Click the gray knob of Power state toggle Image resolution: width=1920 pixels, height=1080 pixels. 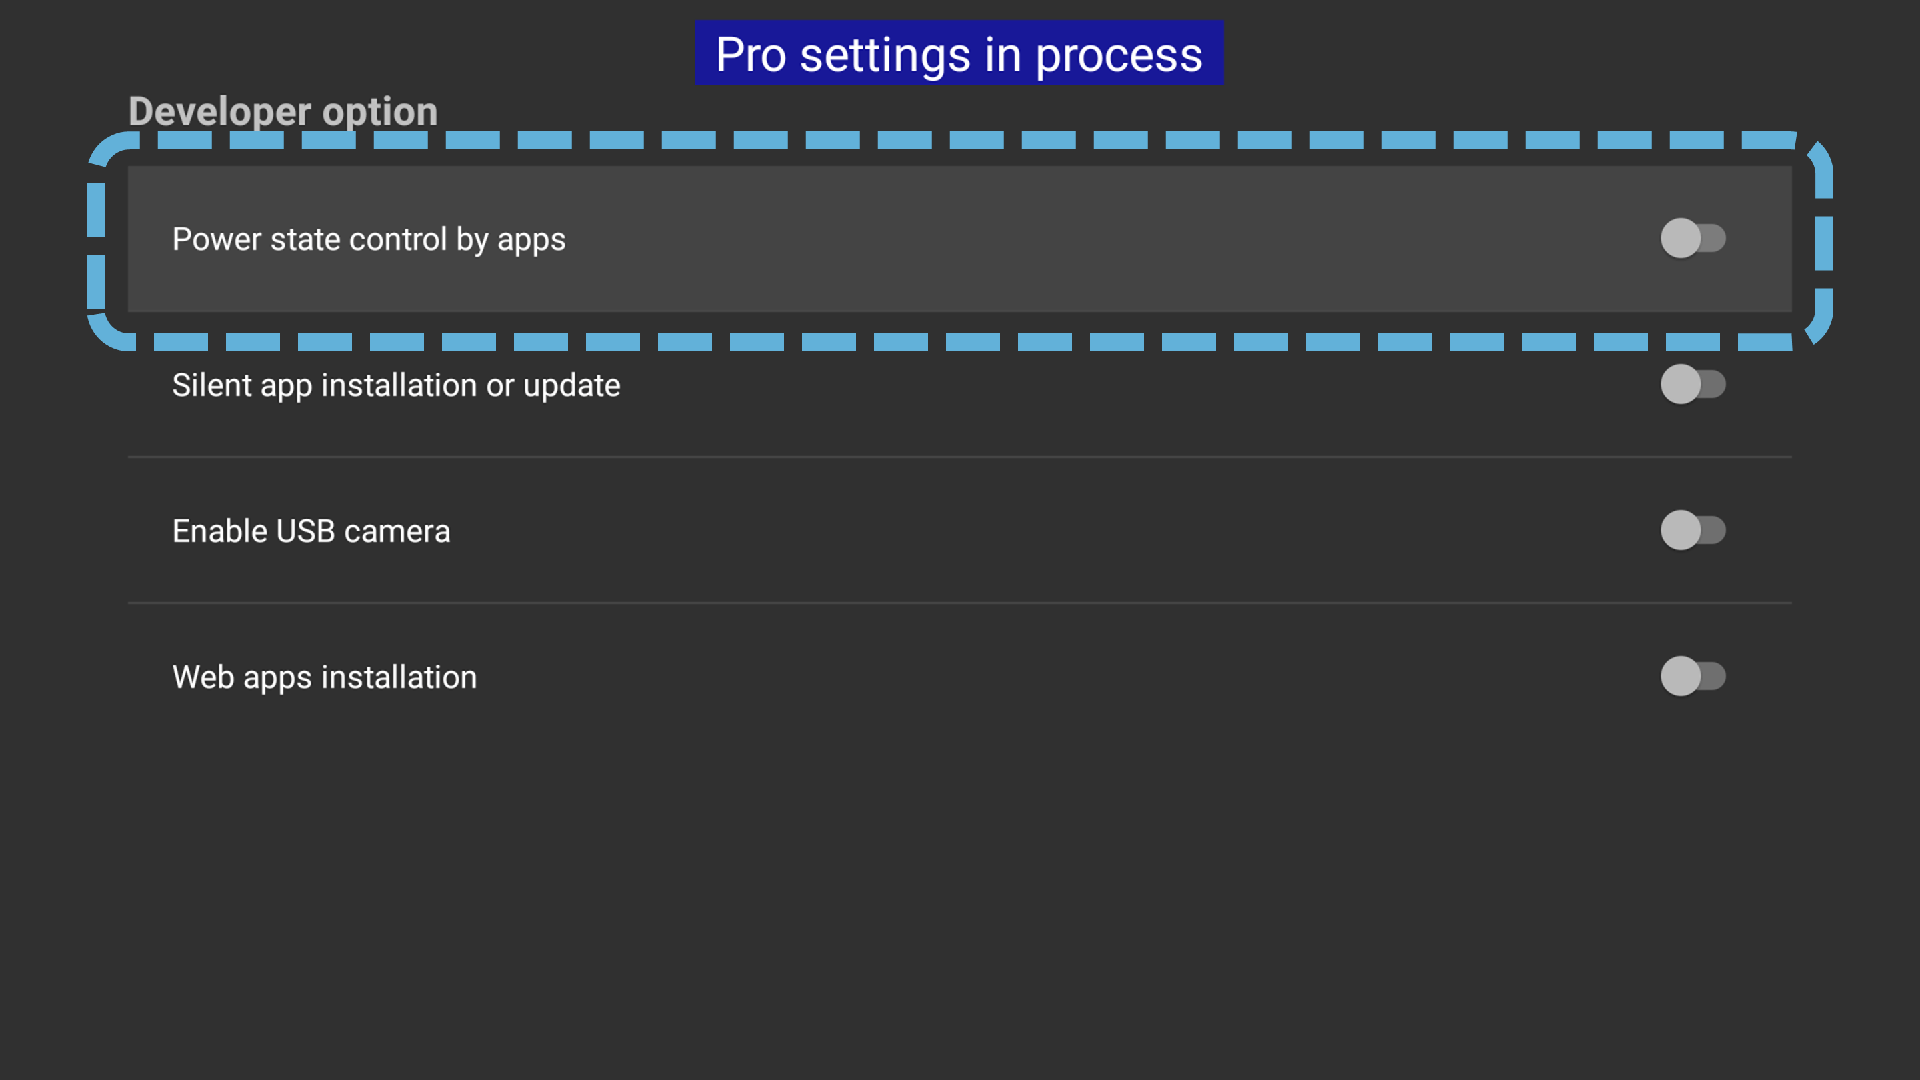tap(1681, 238)
